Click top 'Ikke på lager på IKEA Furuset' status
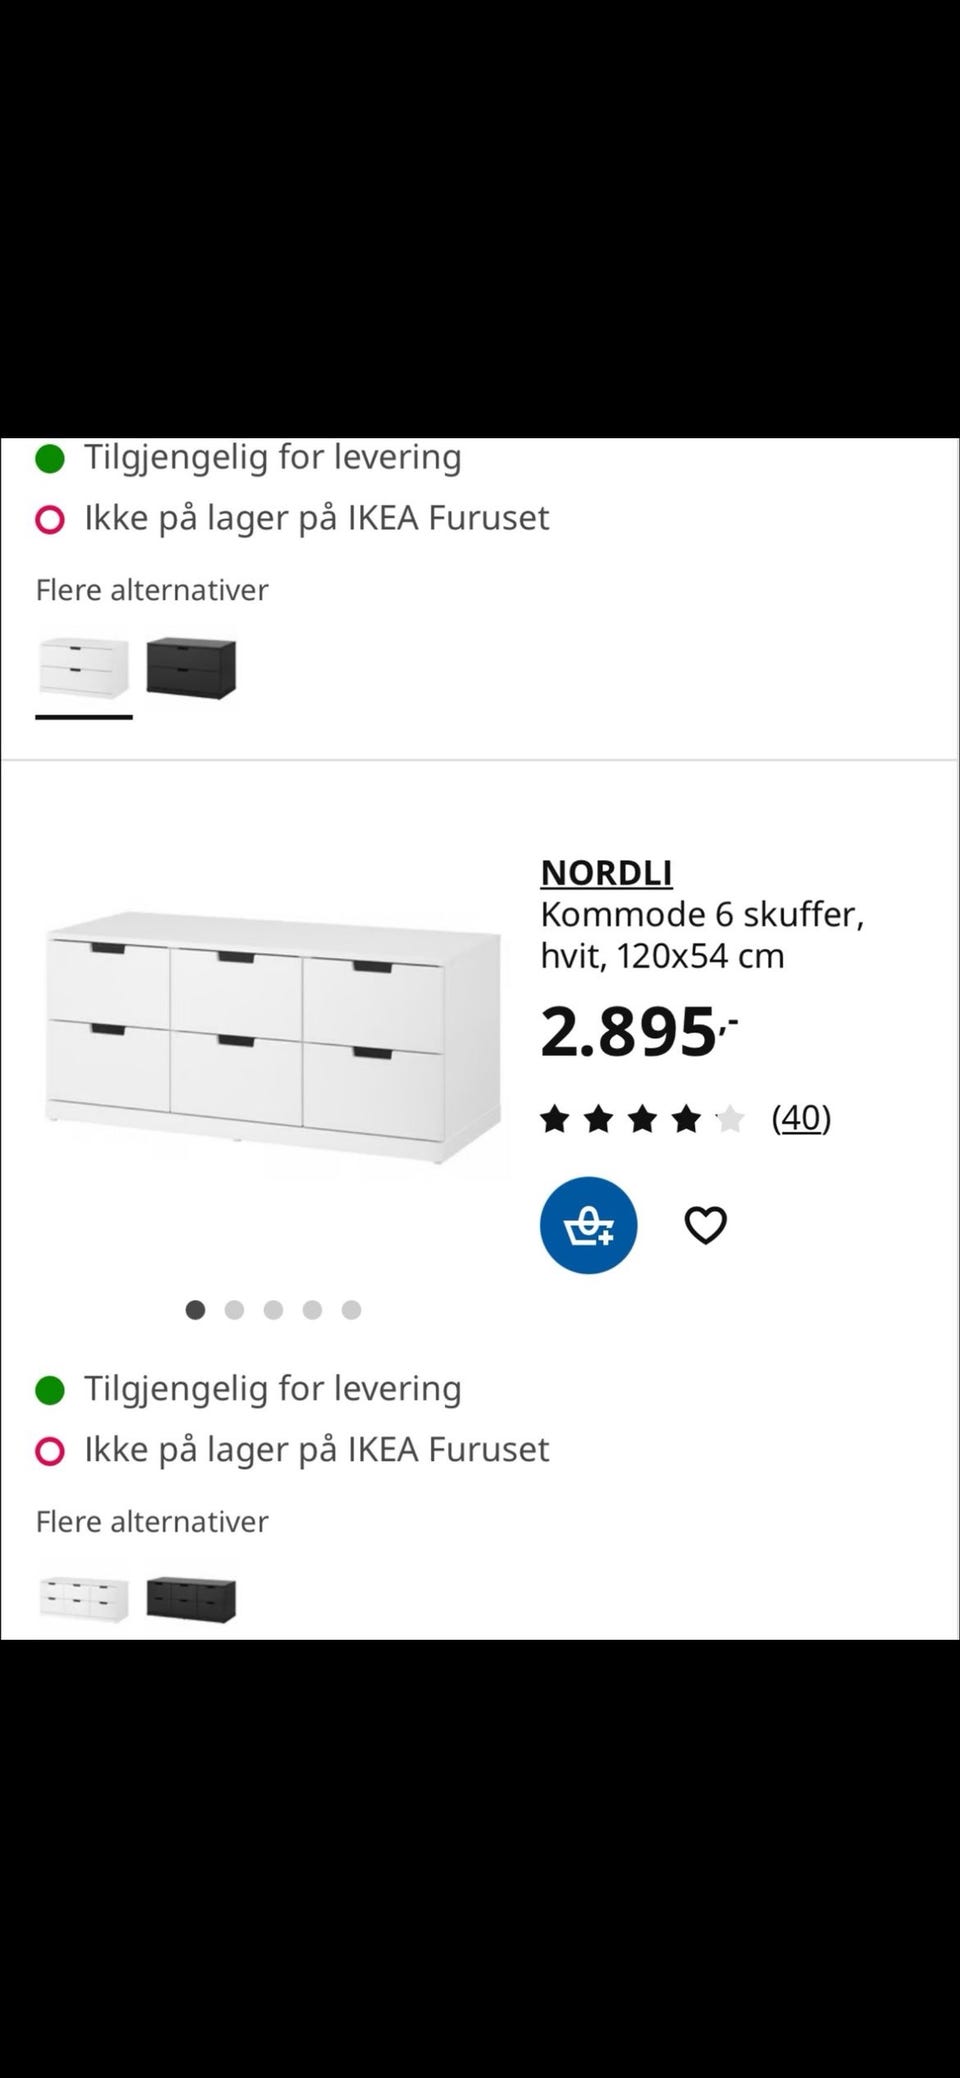 (316, 518)
